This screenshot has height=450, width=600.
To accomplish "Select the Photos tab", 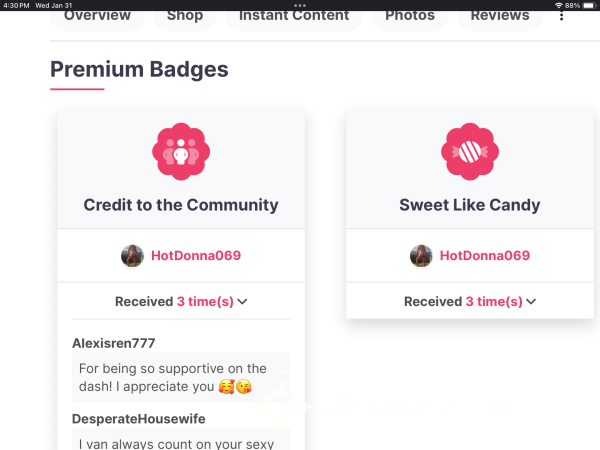I will coord(410,16).
